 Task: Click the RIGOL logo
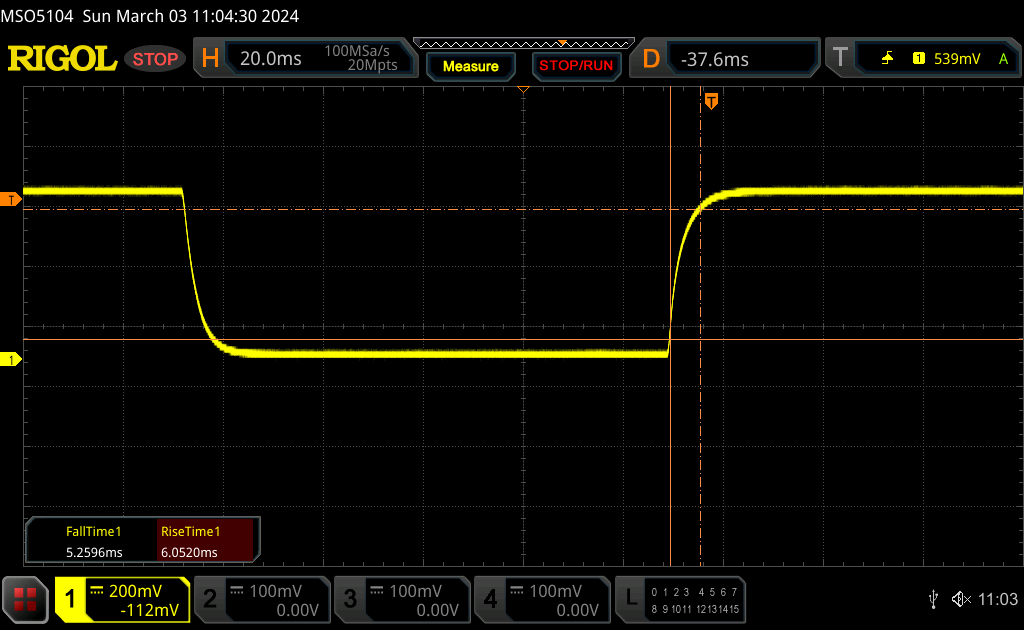coord(62,59)
